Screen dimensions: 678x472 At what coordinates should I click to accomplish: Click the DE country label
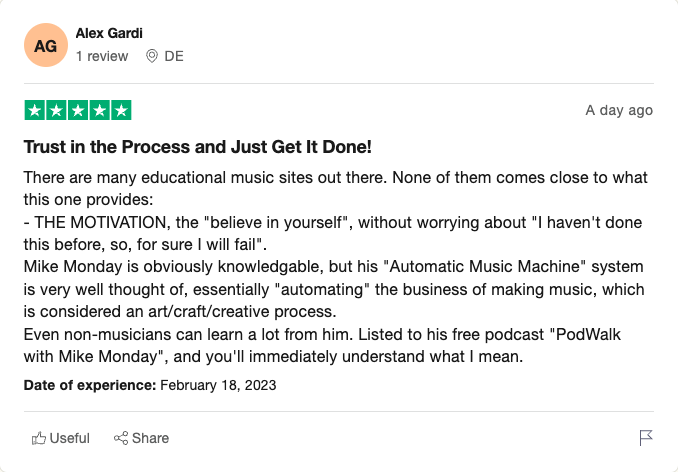coord(174,56)
